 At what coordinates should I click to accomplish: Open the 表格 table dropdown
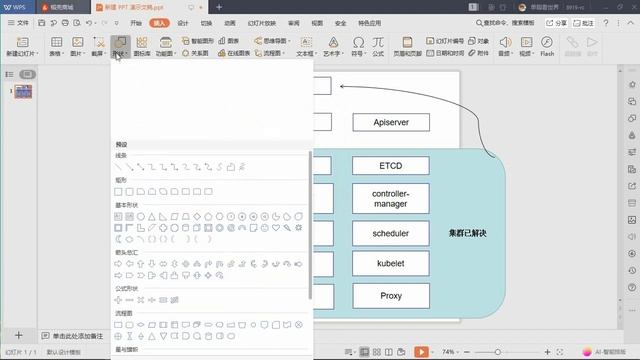[56, 53]
